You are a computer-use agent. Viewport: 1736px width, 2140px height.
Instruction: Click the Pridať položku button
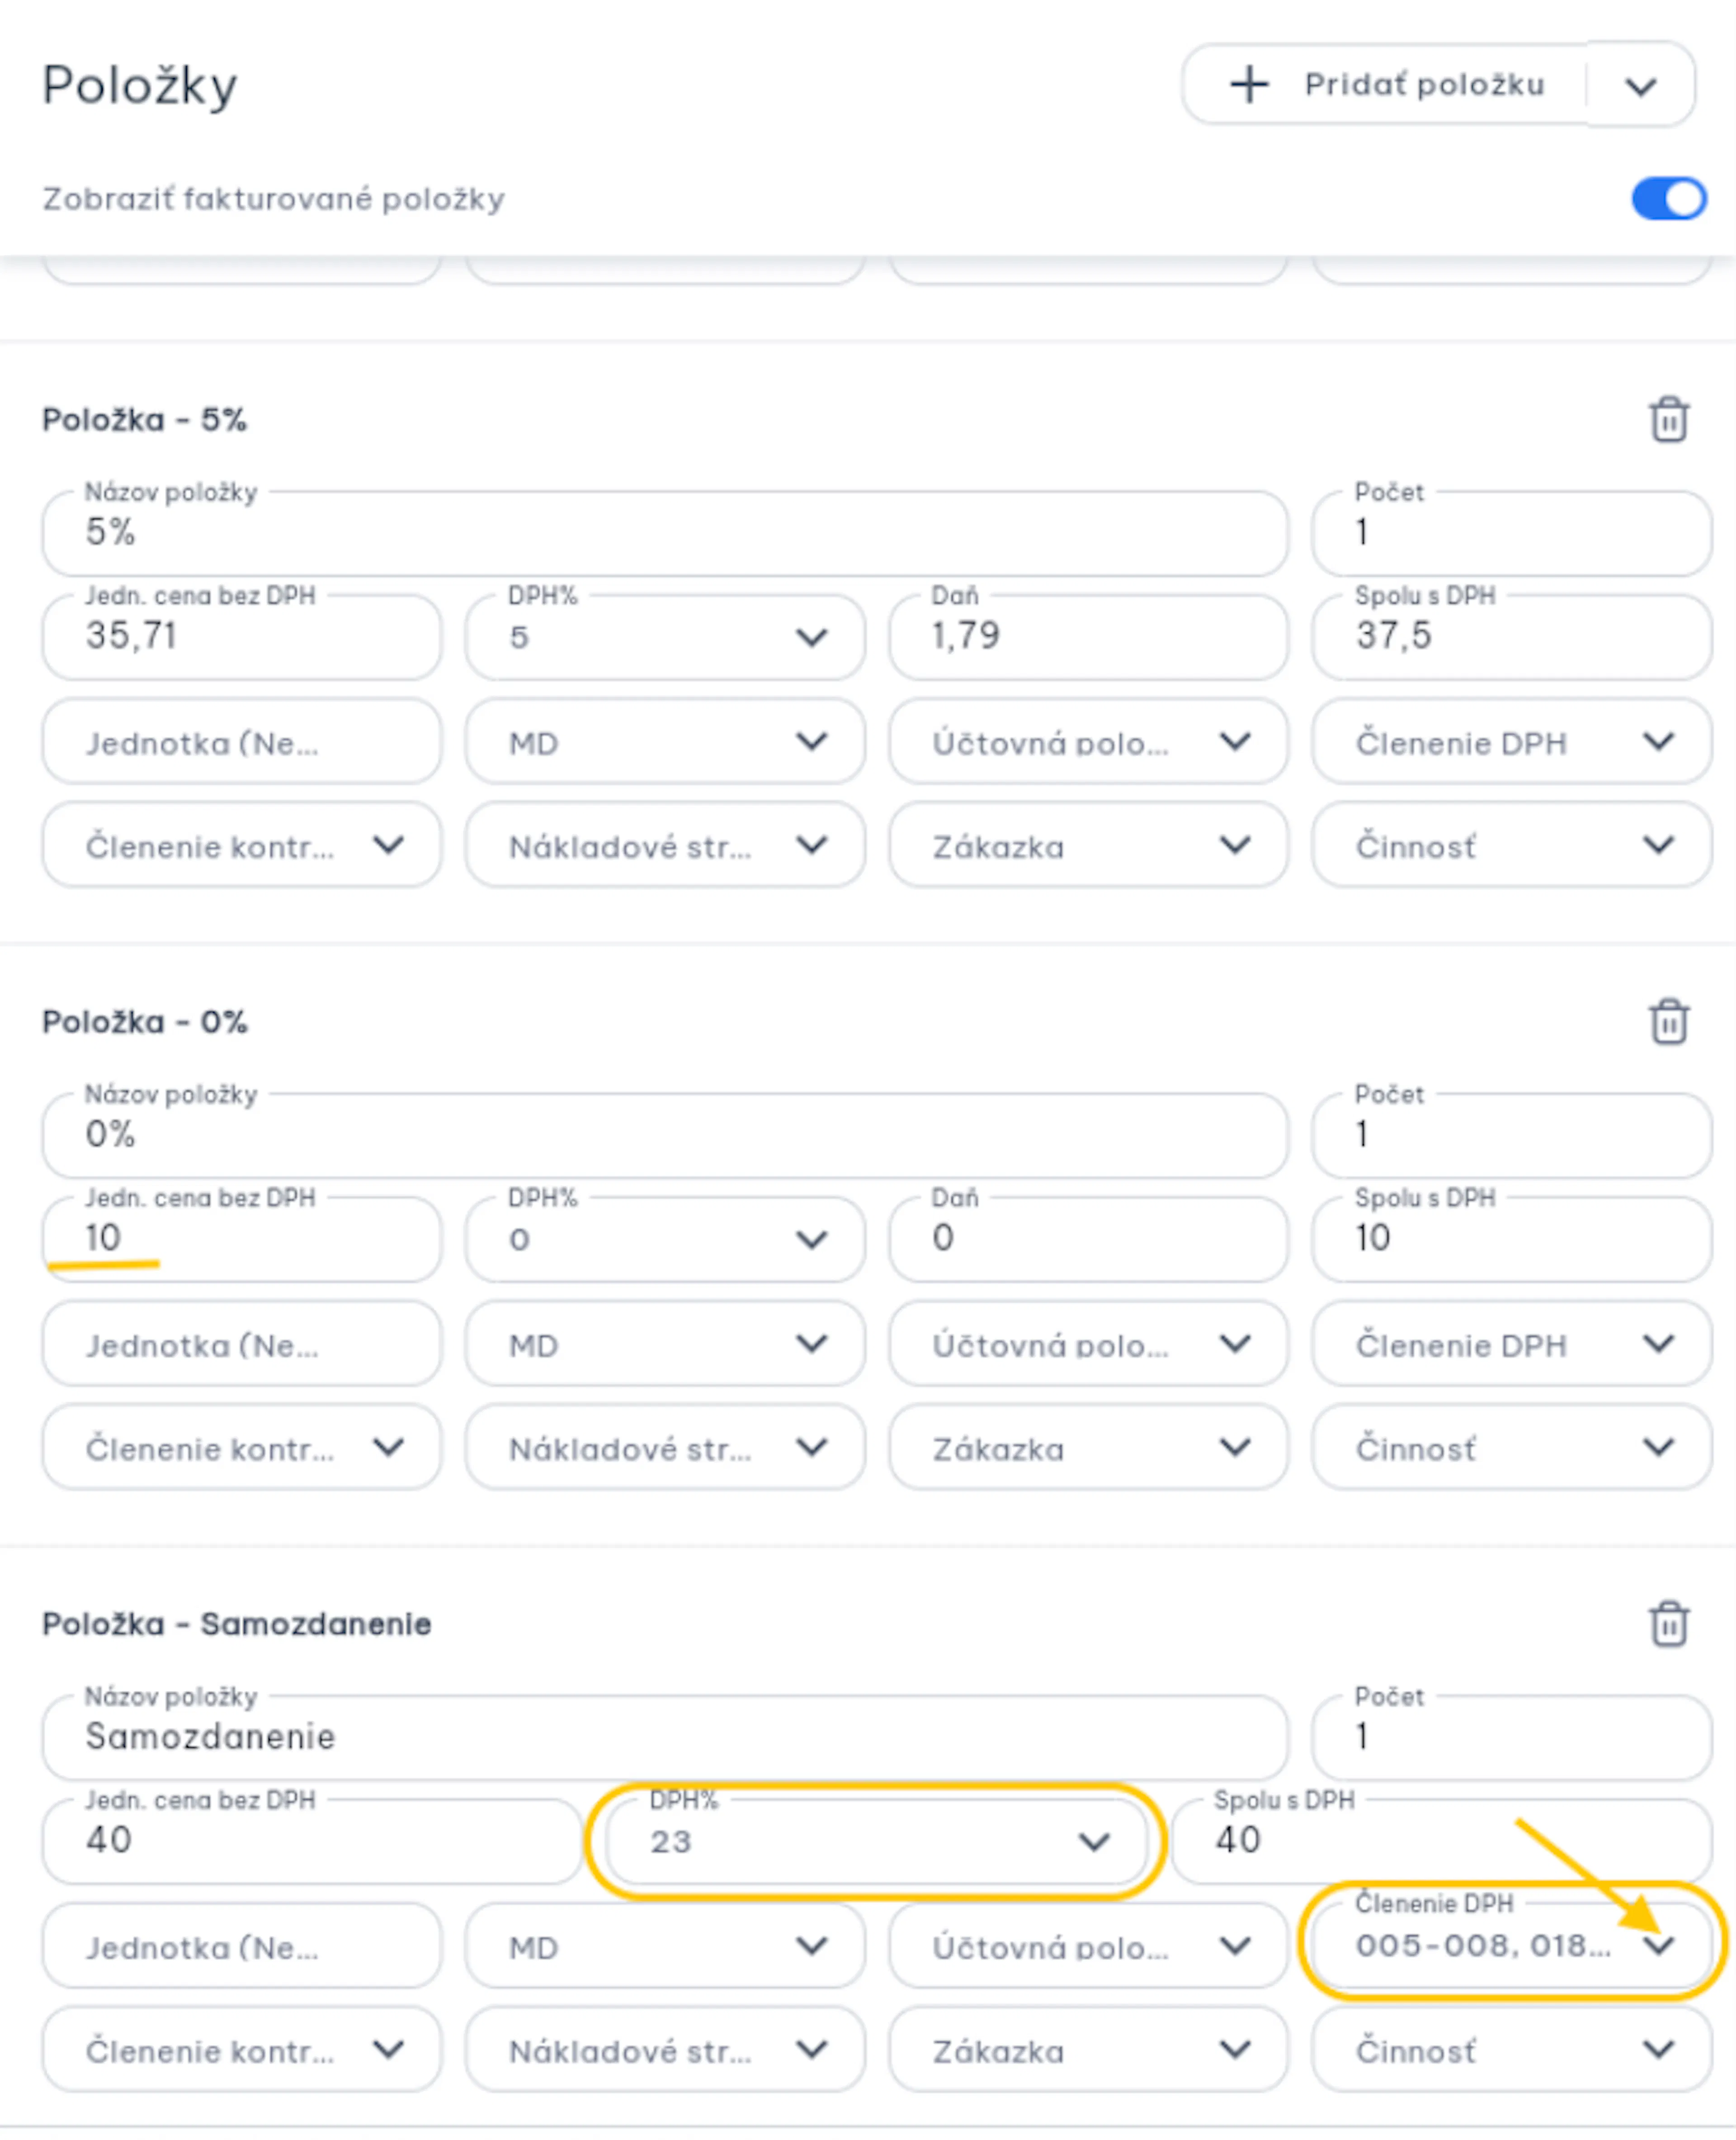tap(1385, 85)
